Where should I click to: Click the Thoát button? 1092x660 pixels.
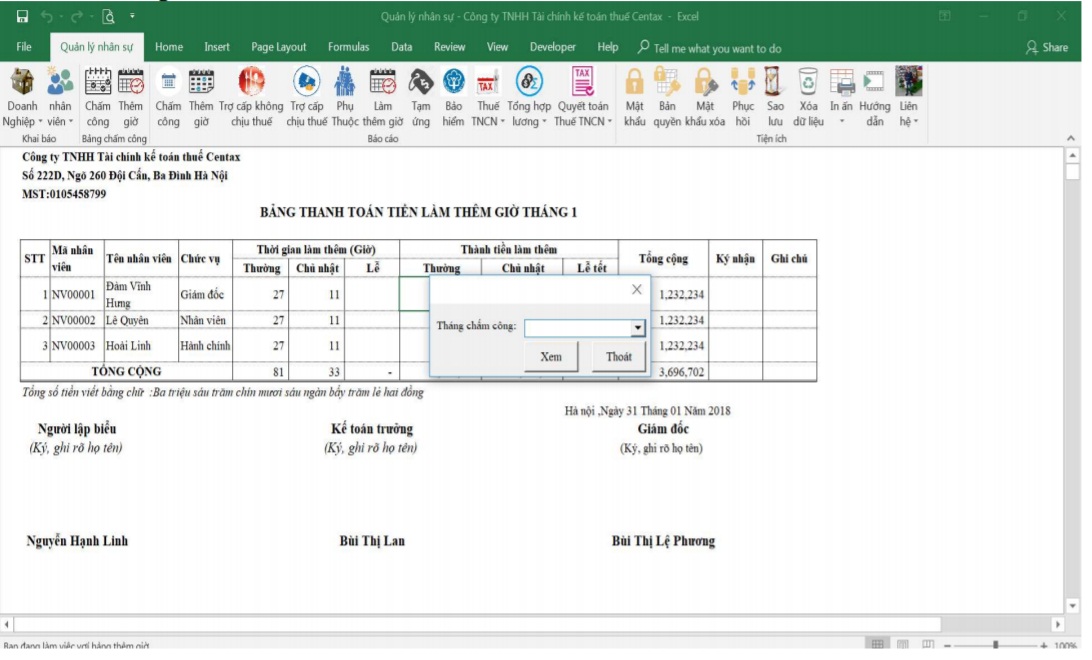tap(618, 357)
